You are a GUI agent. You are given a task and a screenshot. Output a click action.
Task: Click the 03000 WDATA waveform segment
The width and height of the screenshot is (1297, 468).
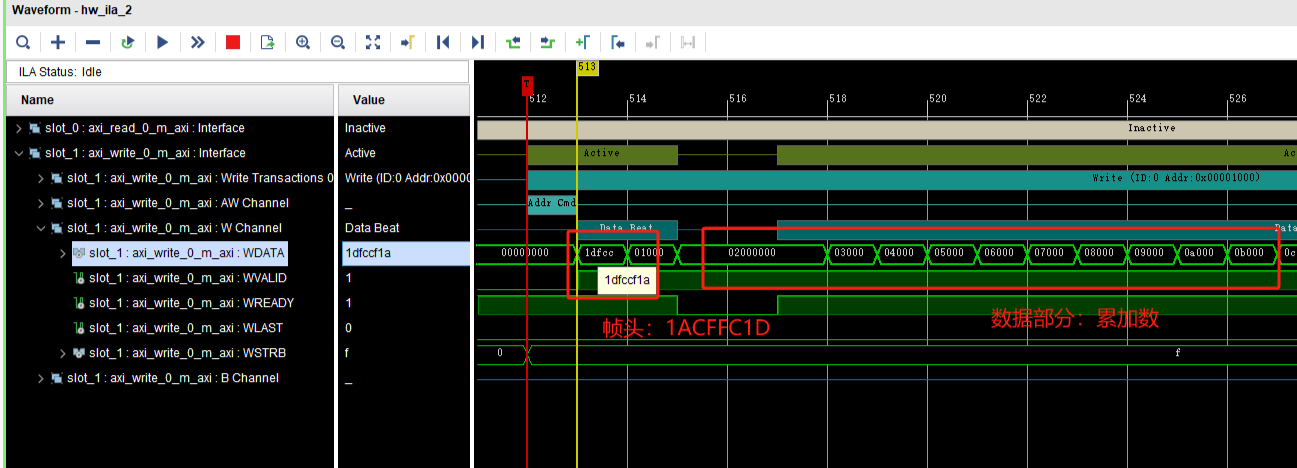click(851, 253)
